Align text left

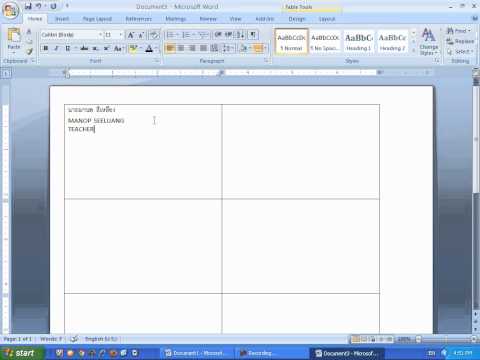coord(170,48)
